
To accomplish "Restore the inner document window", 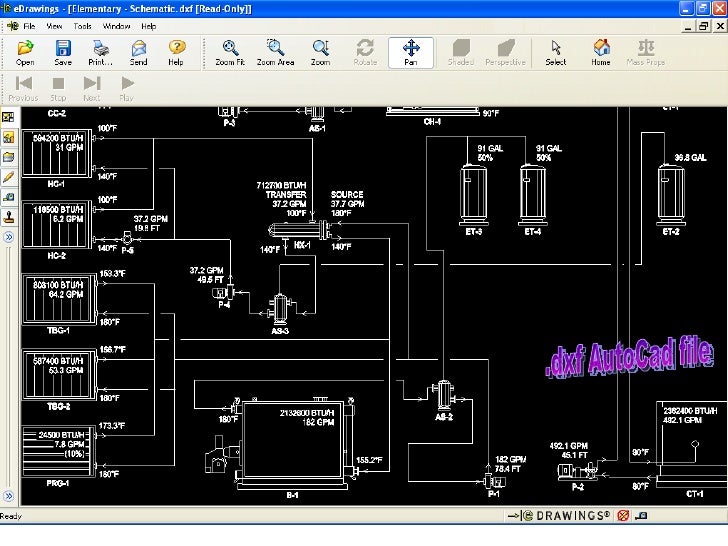I will tap(704, 26).
